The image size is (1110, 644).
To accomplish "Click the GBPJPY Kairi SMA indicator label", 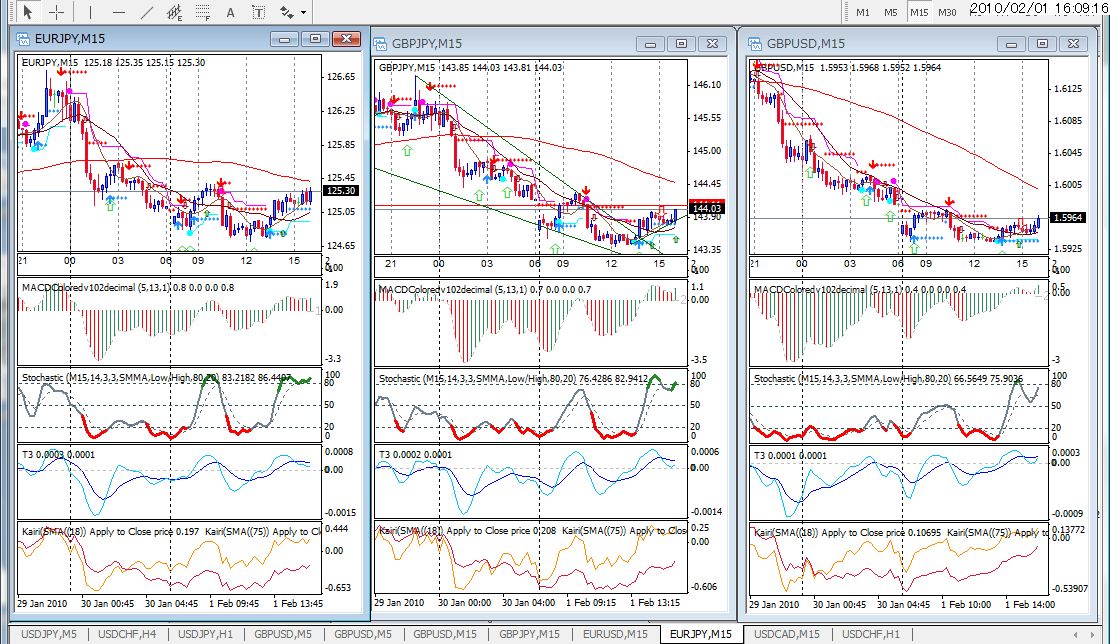I will coord(532,530).
